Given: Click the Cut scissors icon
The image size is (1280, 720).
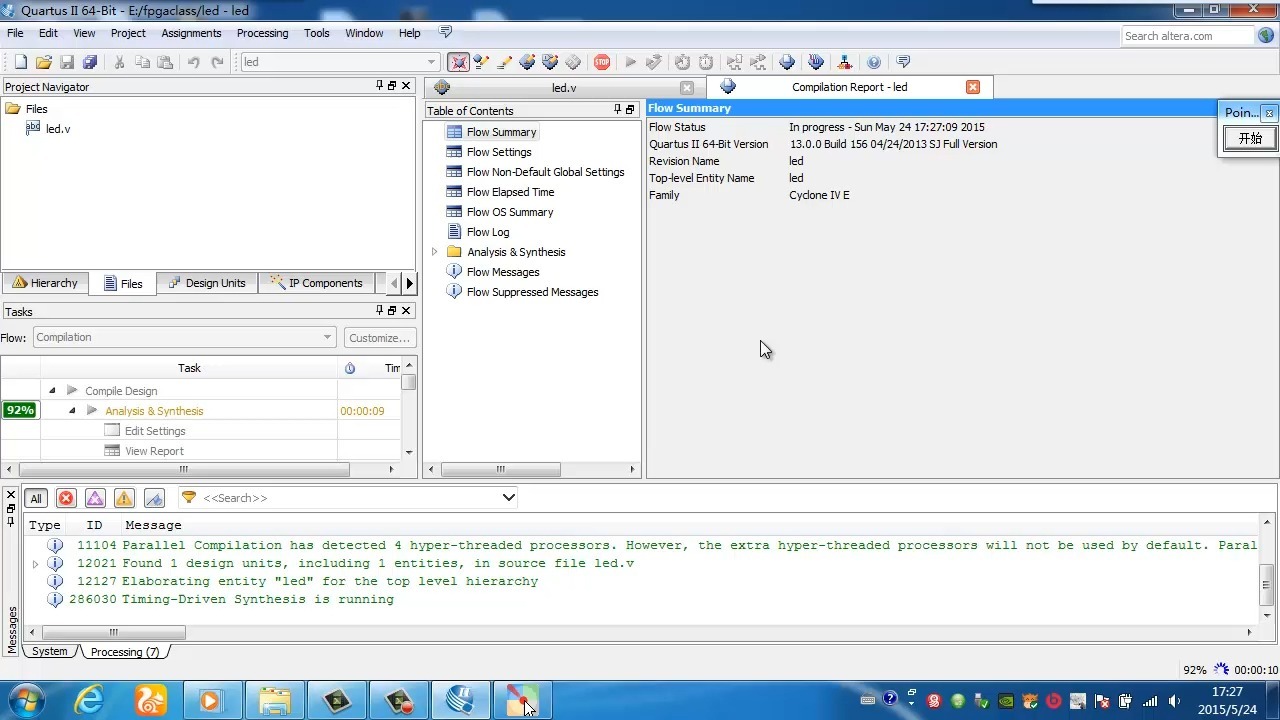Looking at the screenshot, I should 119,62.
